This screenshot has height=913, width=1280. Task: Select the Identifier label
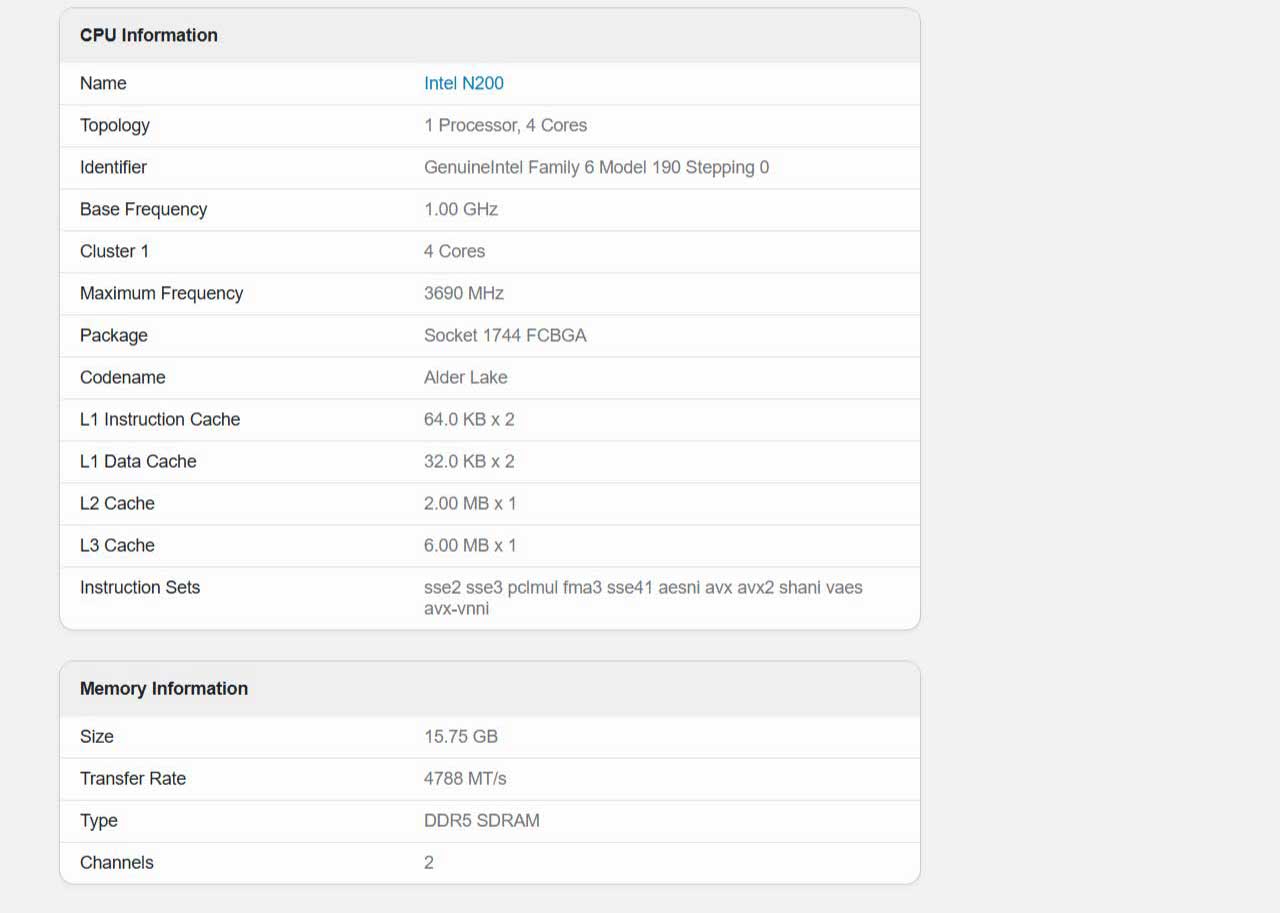click(x=113, y=167)
